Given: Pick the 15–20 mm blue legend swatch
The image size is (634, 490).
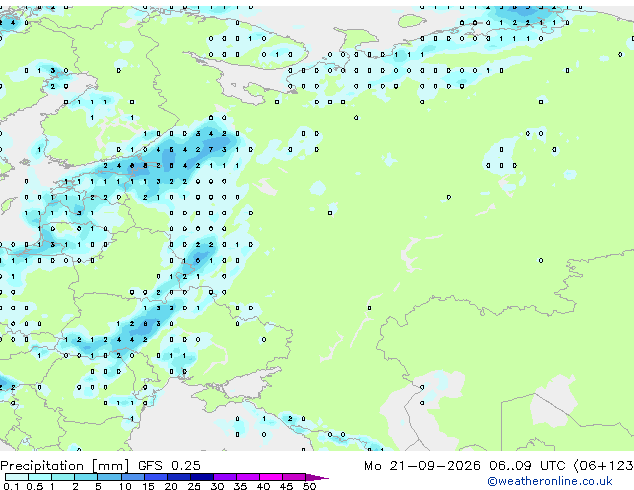Looking at the screenshot, I should coord(155,477).
